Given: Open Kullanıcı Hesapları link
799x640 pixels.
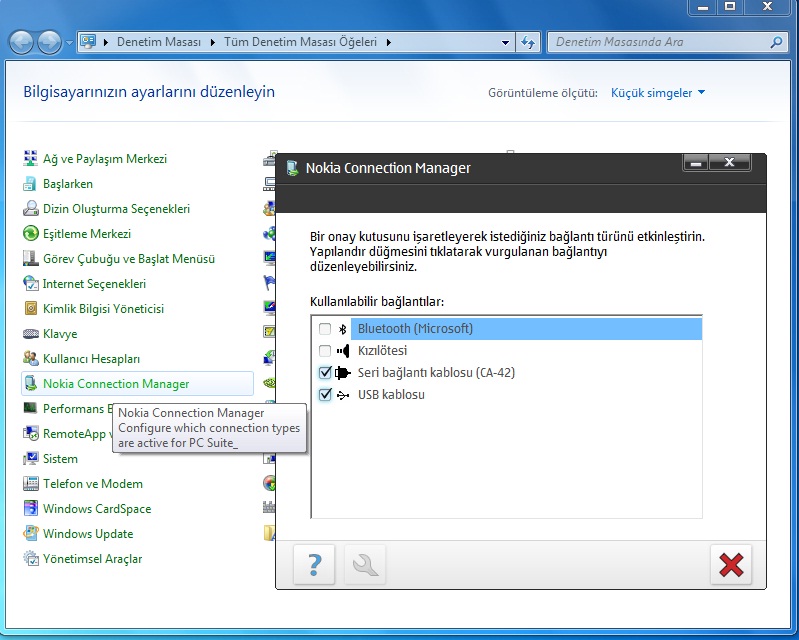Looking at the screenshot, I should 91,359.
